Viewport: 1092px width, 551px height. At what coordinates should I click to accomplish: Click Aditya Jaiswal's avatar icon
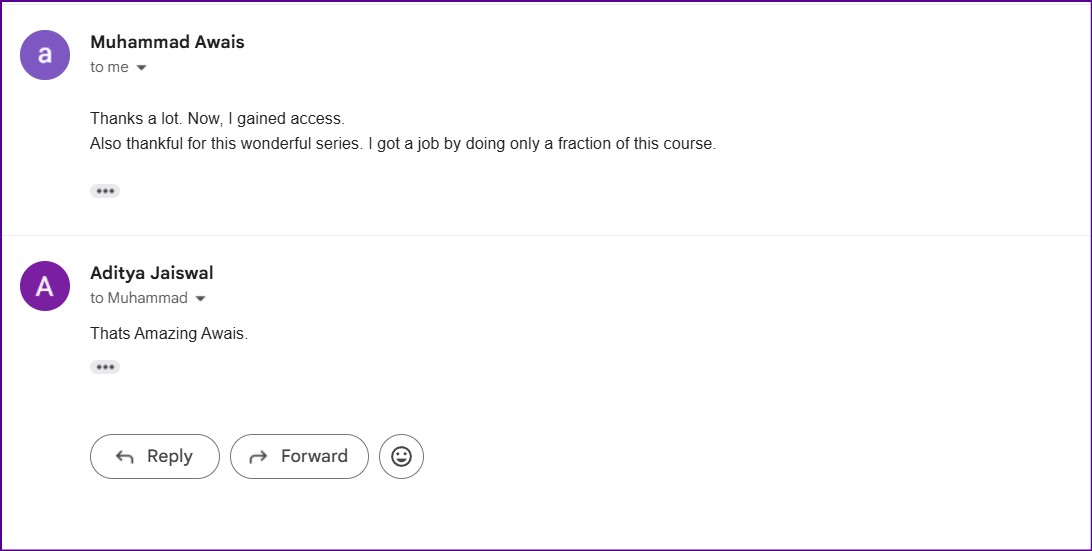point(45,286)
